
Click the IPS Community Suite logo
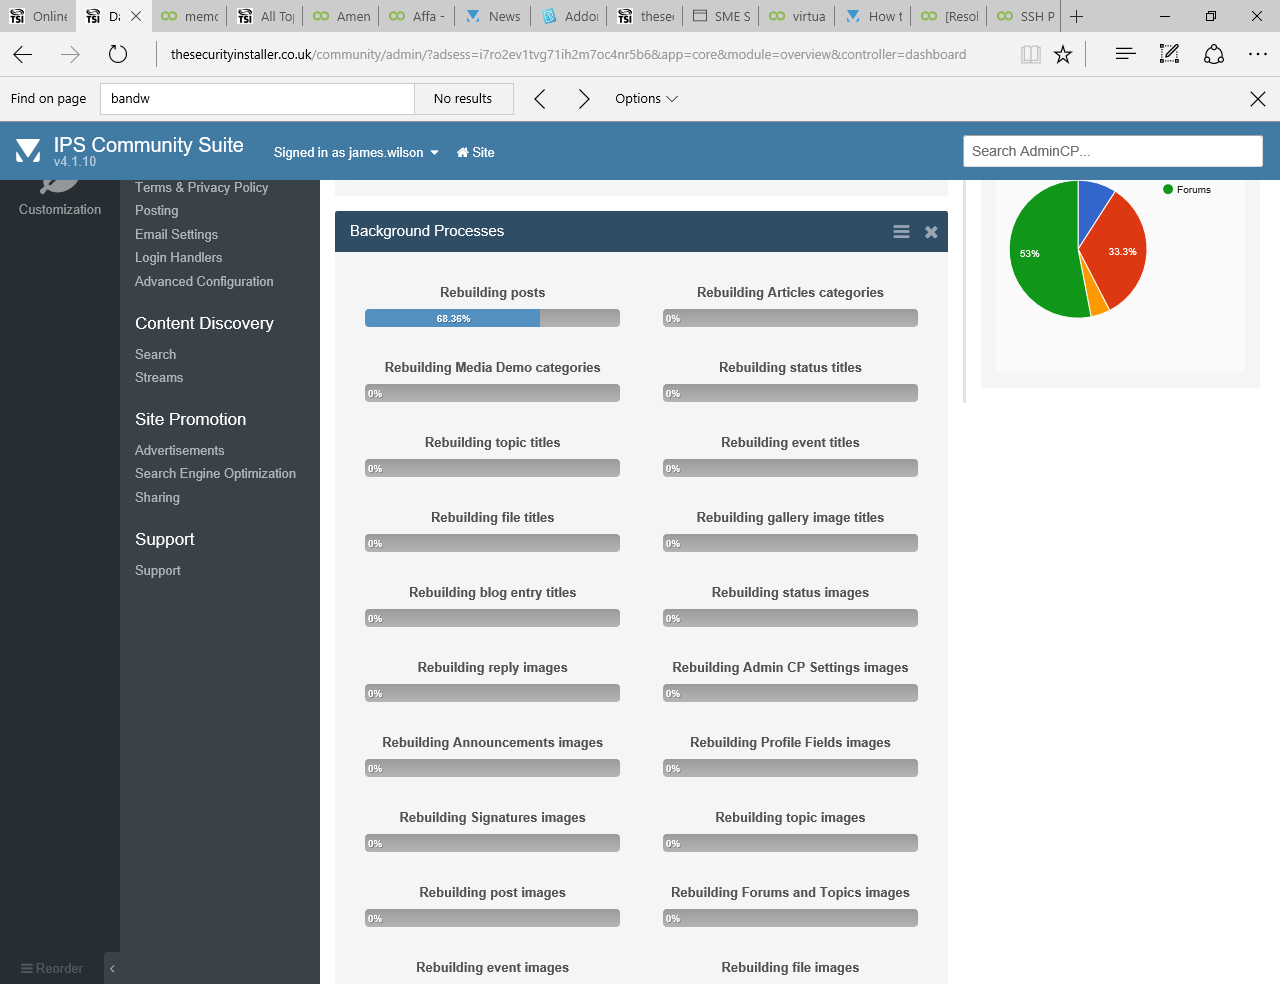tap(28, 151)
